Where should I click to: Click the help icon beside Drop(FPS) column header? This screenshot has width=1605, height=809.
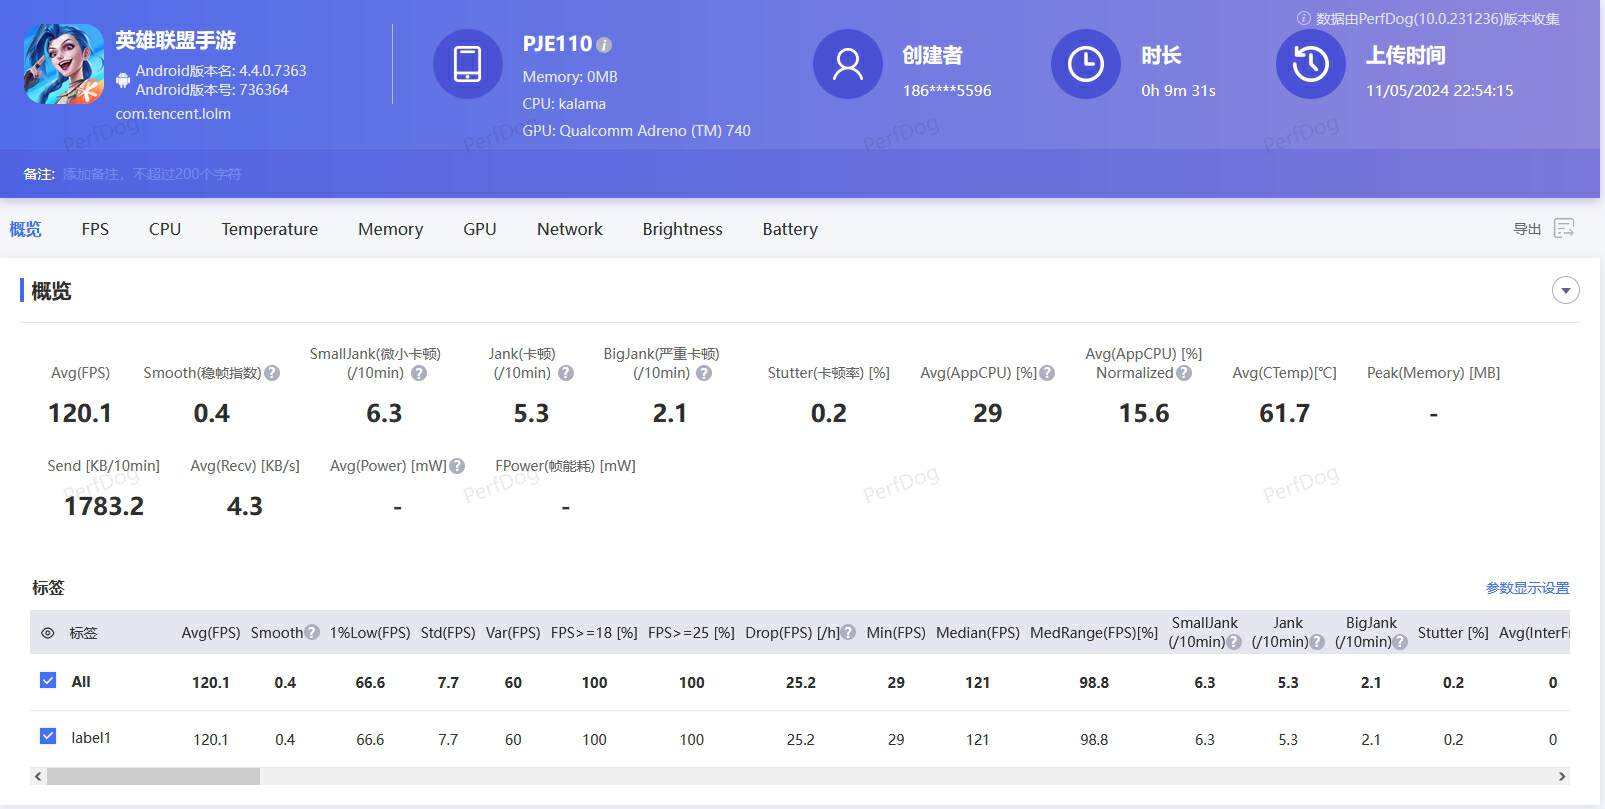click(848, 633)
